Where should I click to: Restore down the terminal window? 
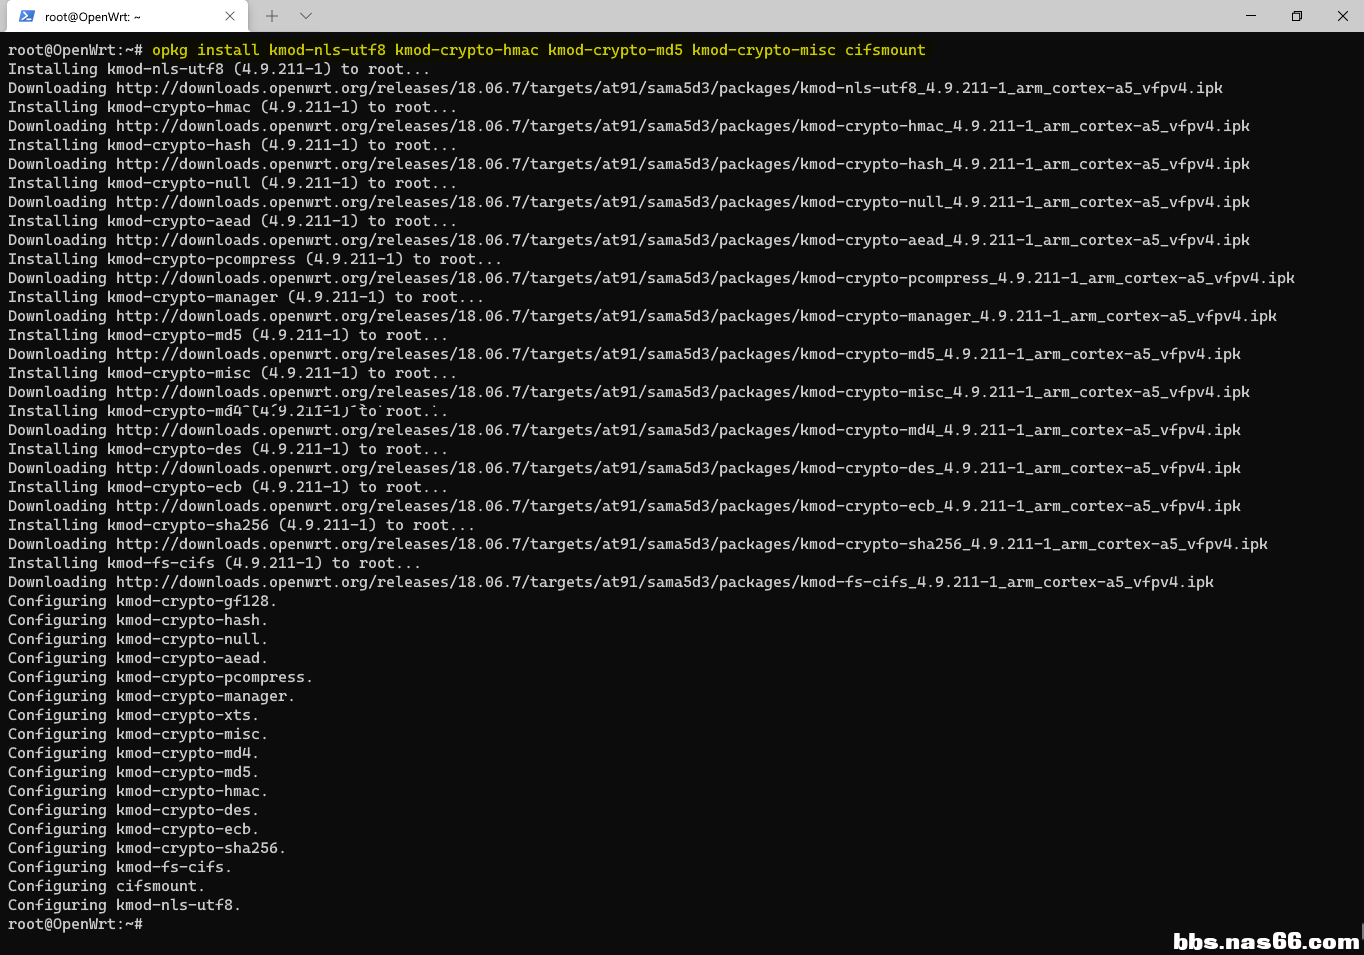pyautogui.click(x=1296, y=16)
